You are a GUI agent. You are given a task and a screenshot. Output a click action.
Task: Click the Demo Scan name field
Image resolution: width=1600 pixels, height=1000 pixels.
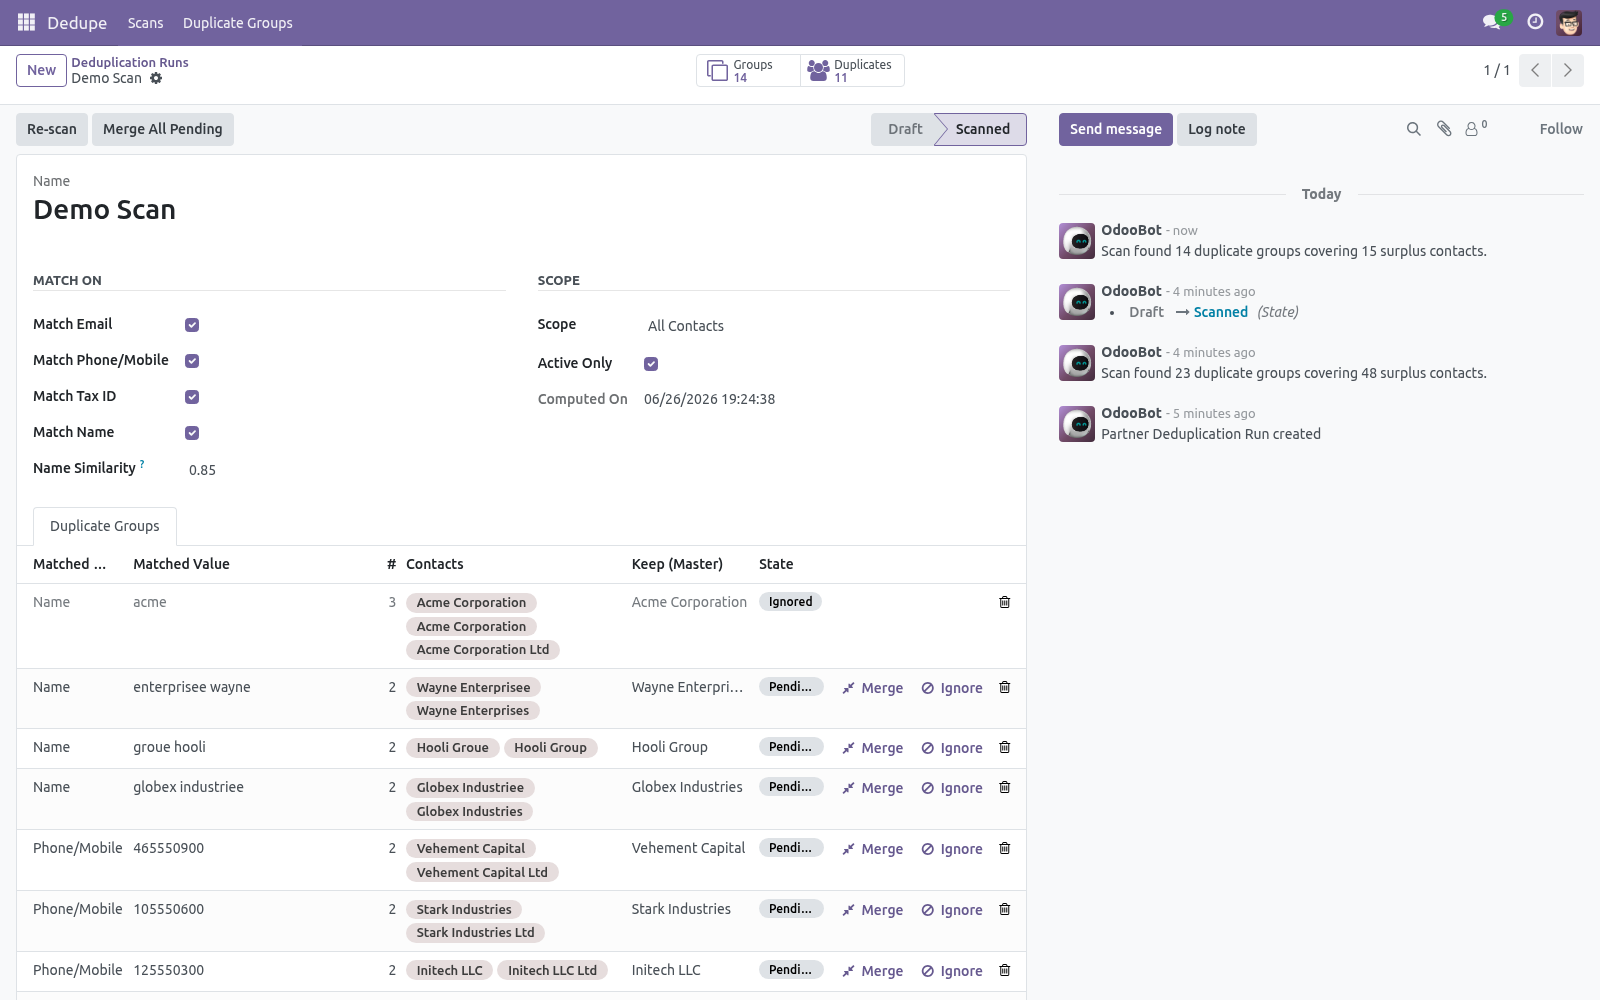521,210
